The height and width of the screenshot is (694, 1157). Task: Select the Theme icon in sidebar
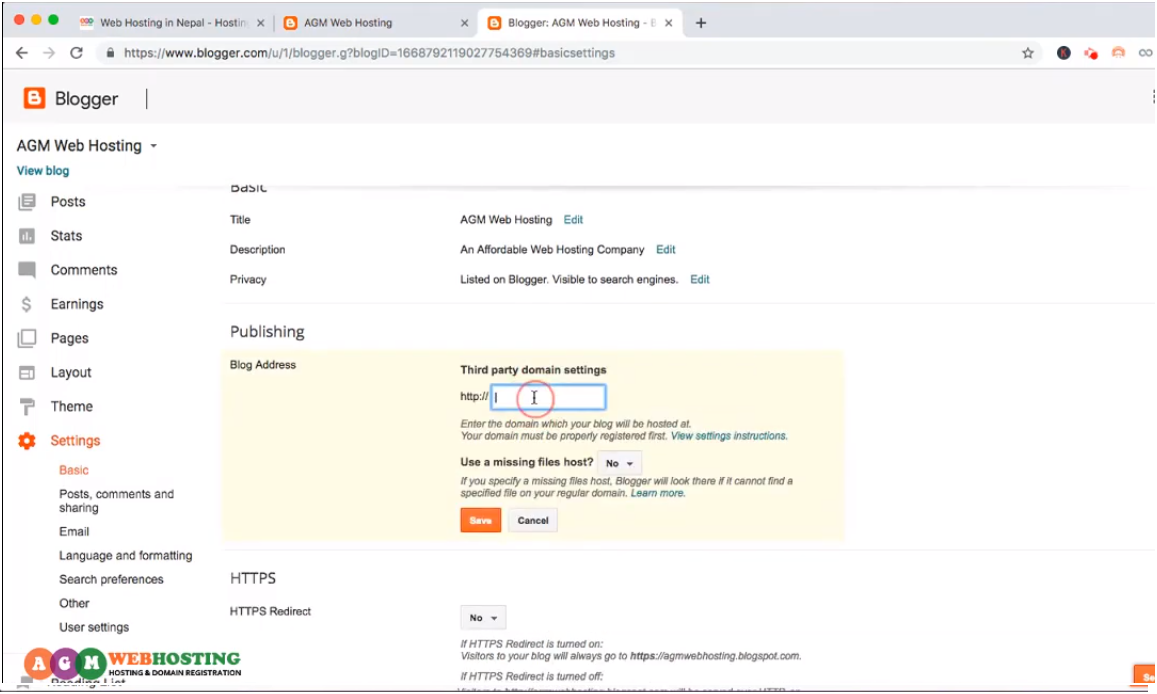point(27,406)
